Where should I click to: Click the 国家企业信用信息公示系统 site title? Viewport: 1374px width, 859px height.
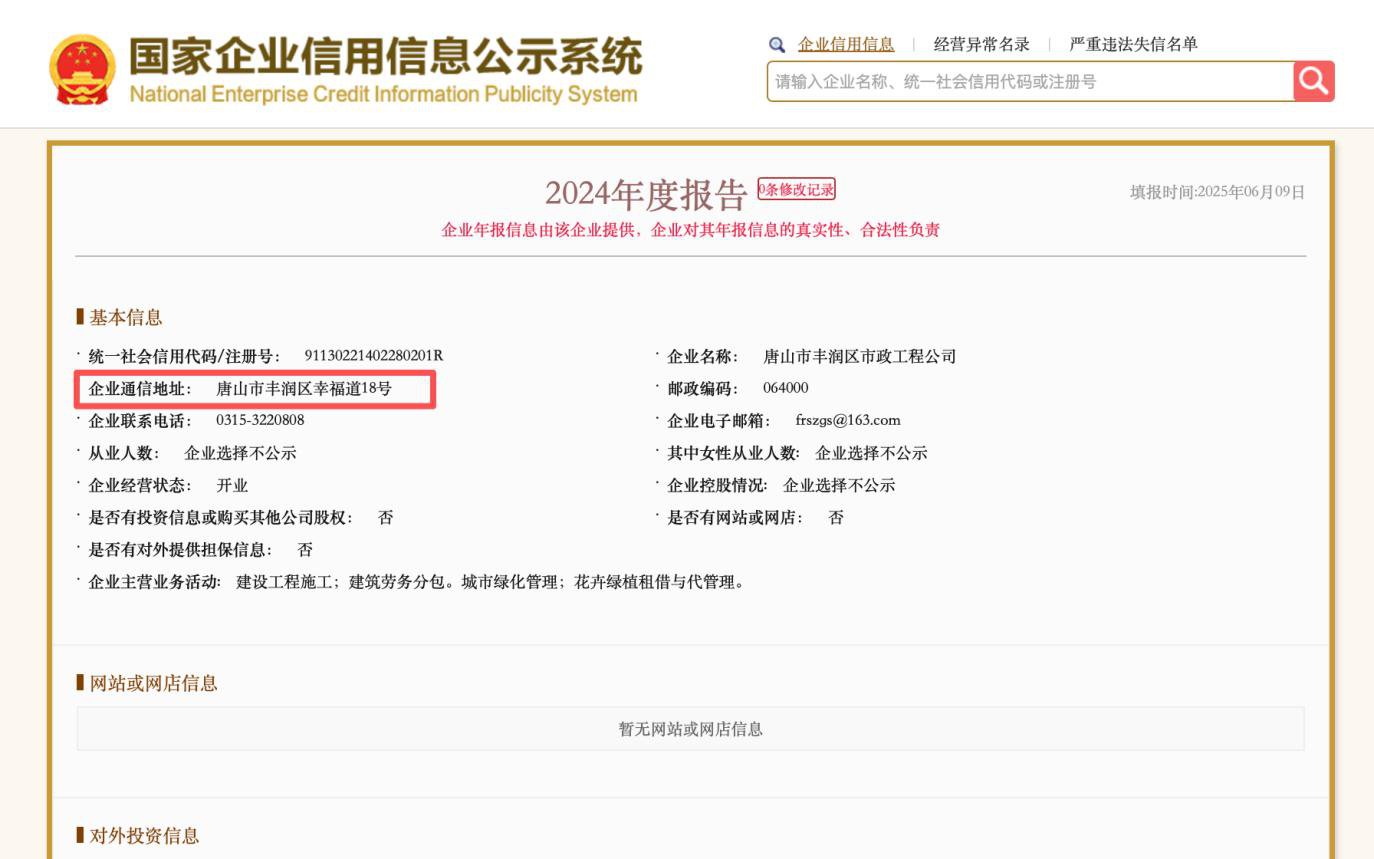[x=385, y=57]
